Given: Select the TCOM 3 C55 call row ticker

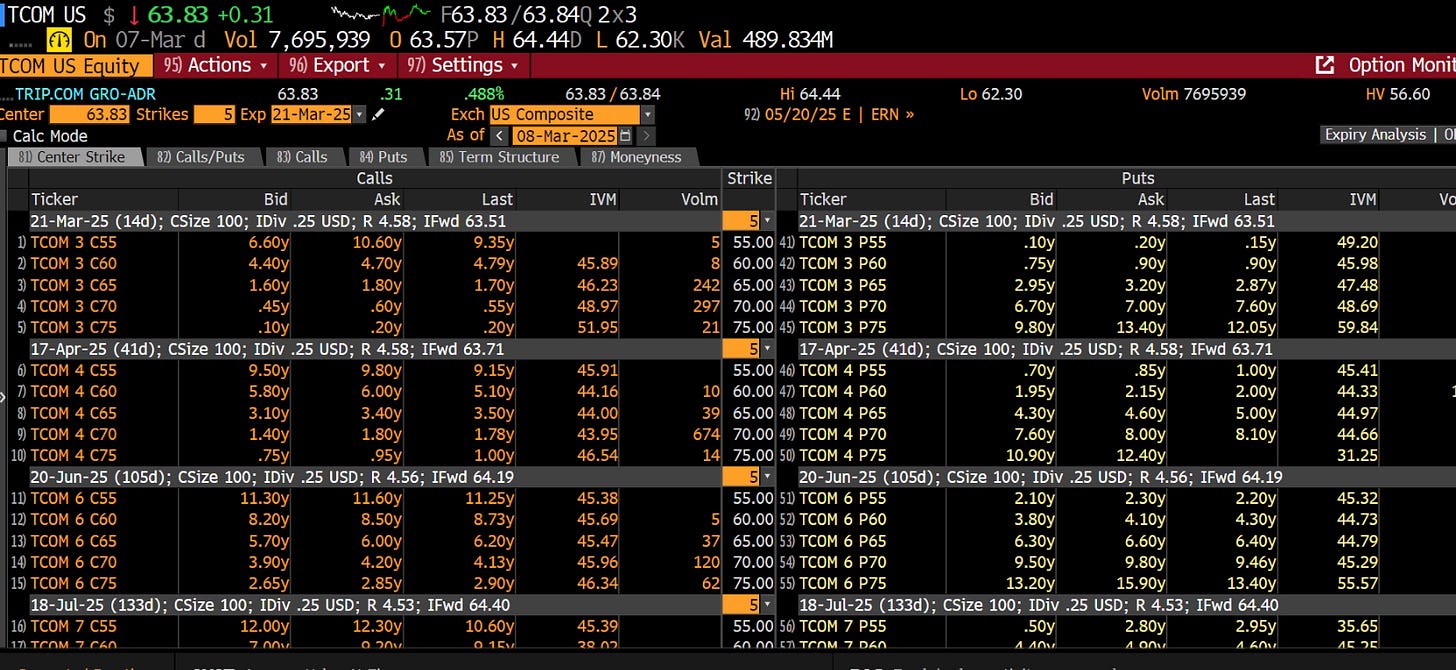Looking at the screenshot, I should click(x=74, y=243).
